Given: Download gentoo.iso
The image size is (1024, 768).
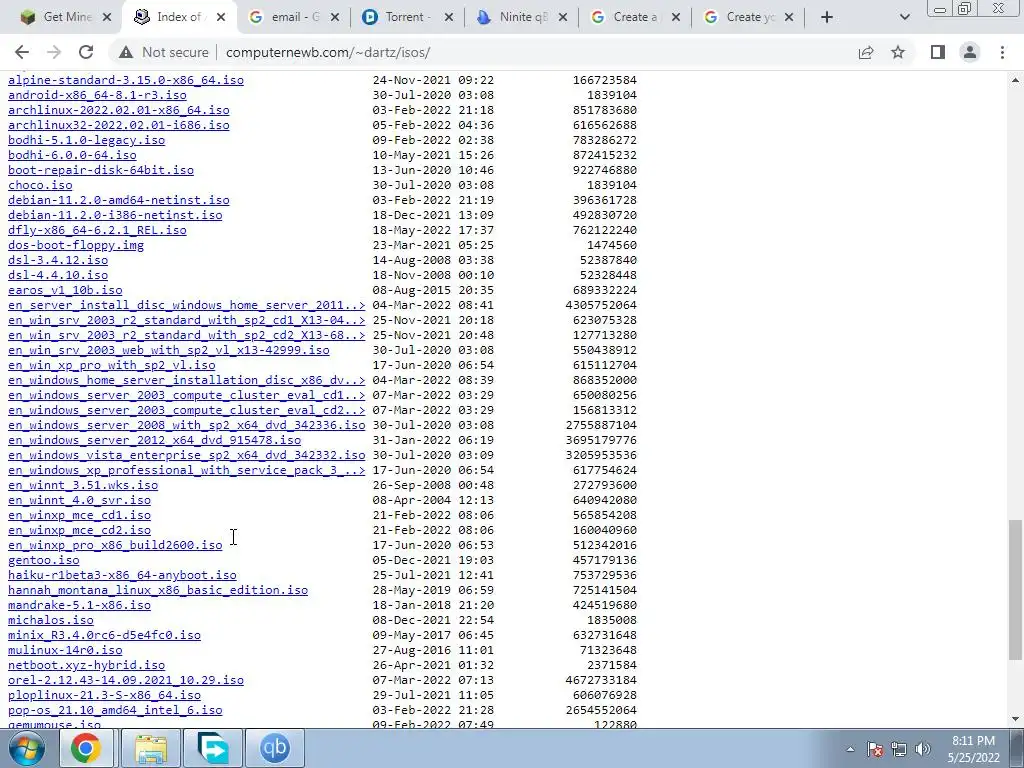Looking at the screenshot, I should [44, 560].
